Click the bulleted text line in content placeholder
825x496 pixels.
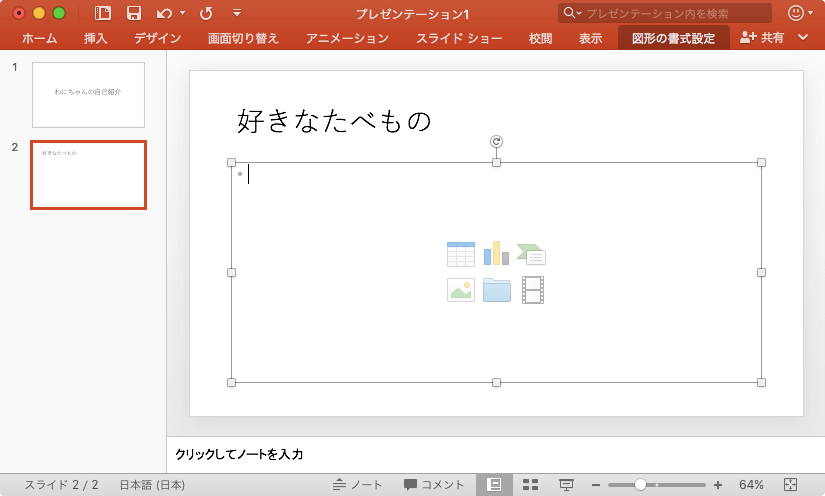(496, 174)
